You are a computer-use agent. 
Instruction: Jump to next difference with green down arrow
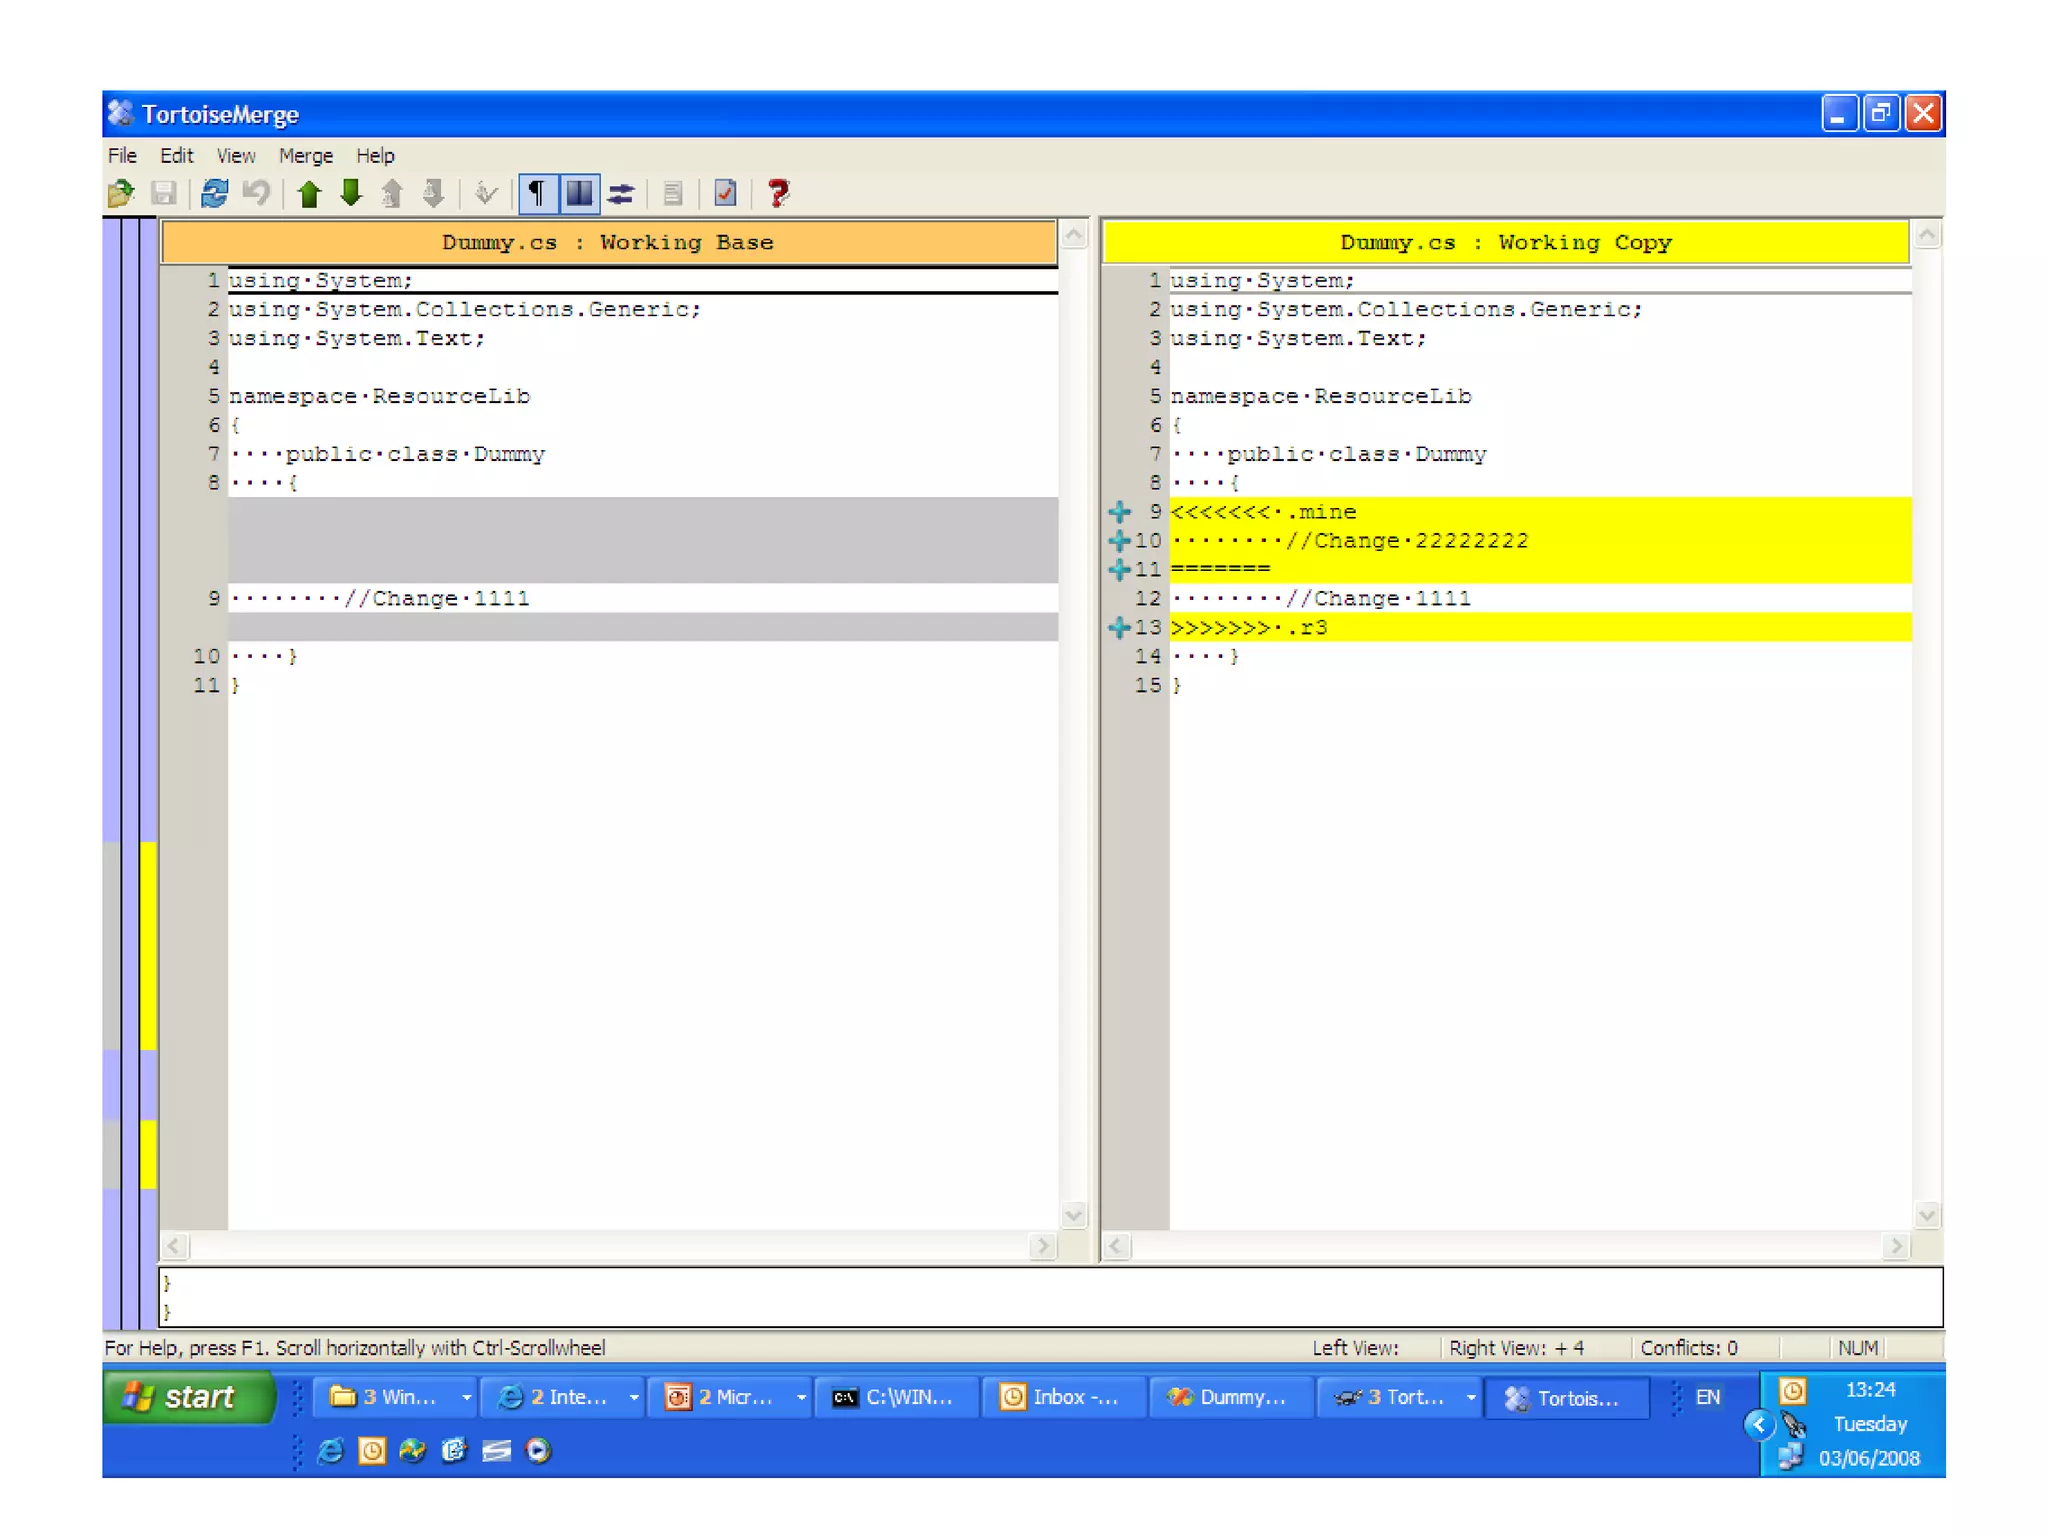(351, 193)
